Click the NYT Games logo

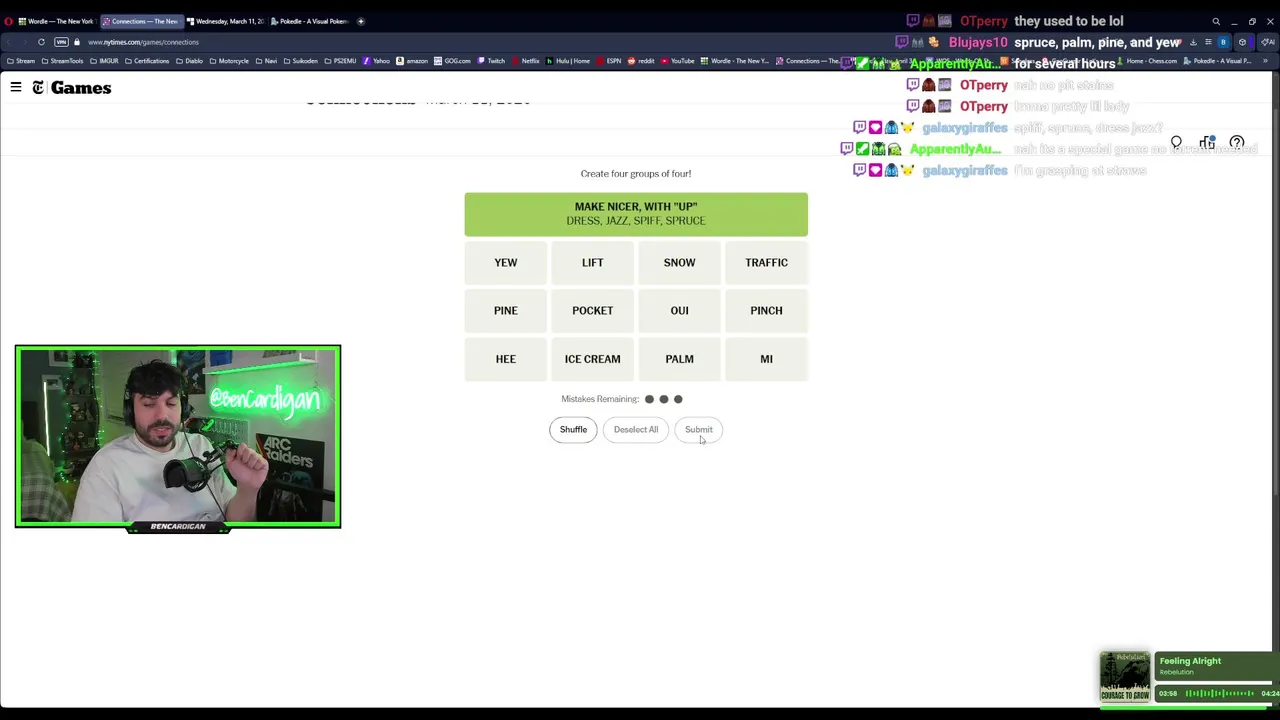(x=71, y=88)
